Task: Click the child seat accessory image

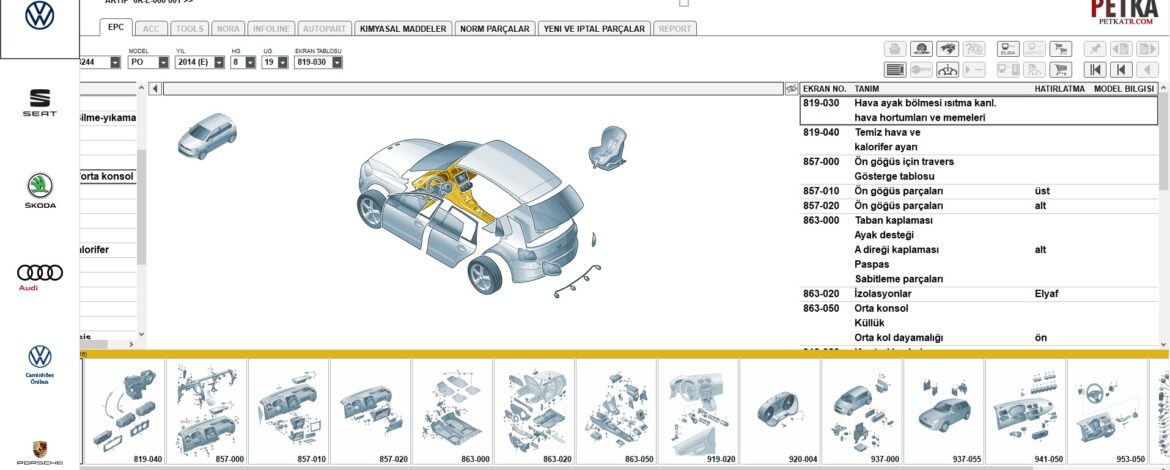Action: pos(607,147)
